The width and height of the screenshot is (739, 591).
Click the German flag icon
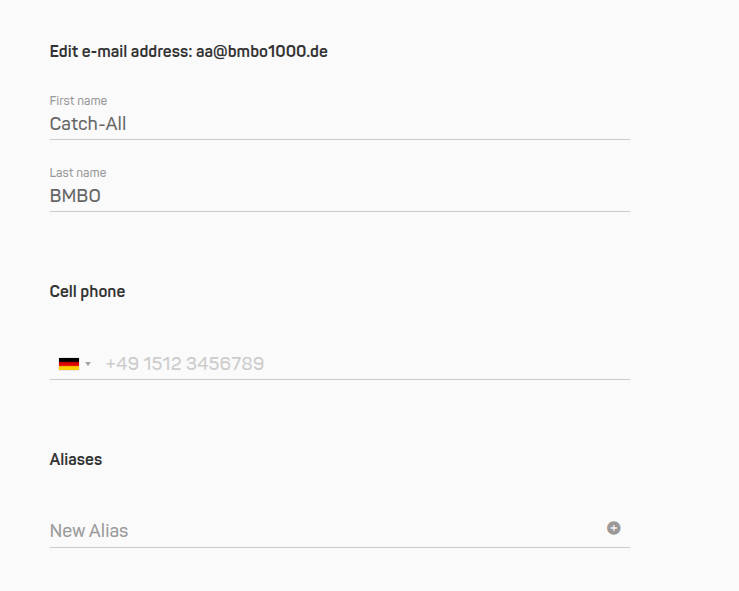pyautogui.click(x=69, y=364)
